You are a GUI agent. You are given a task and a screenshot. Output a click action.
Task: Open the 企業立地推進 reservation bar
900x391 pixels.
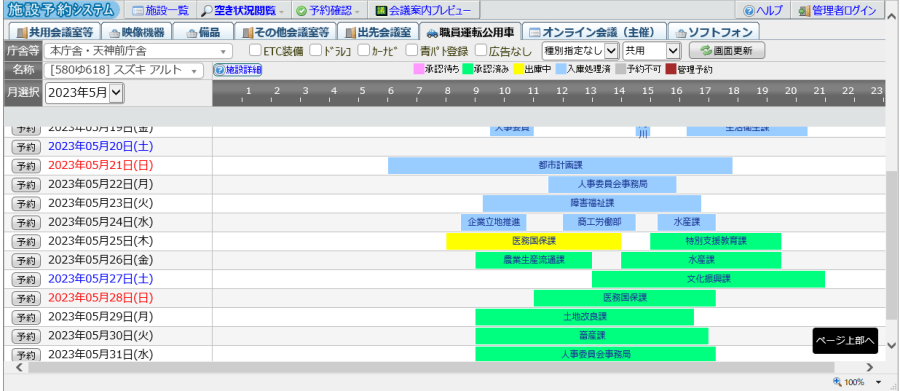[494, 222]
